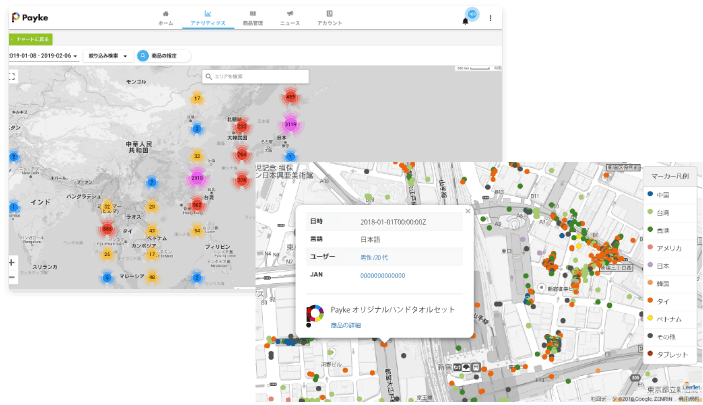The height and width of the screenshot is (405, 703).
Task: Zoom in the map with plus button
Action: click(x=11, y=262)
